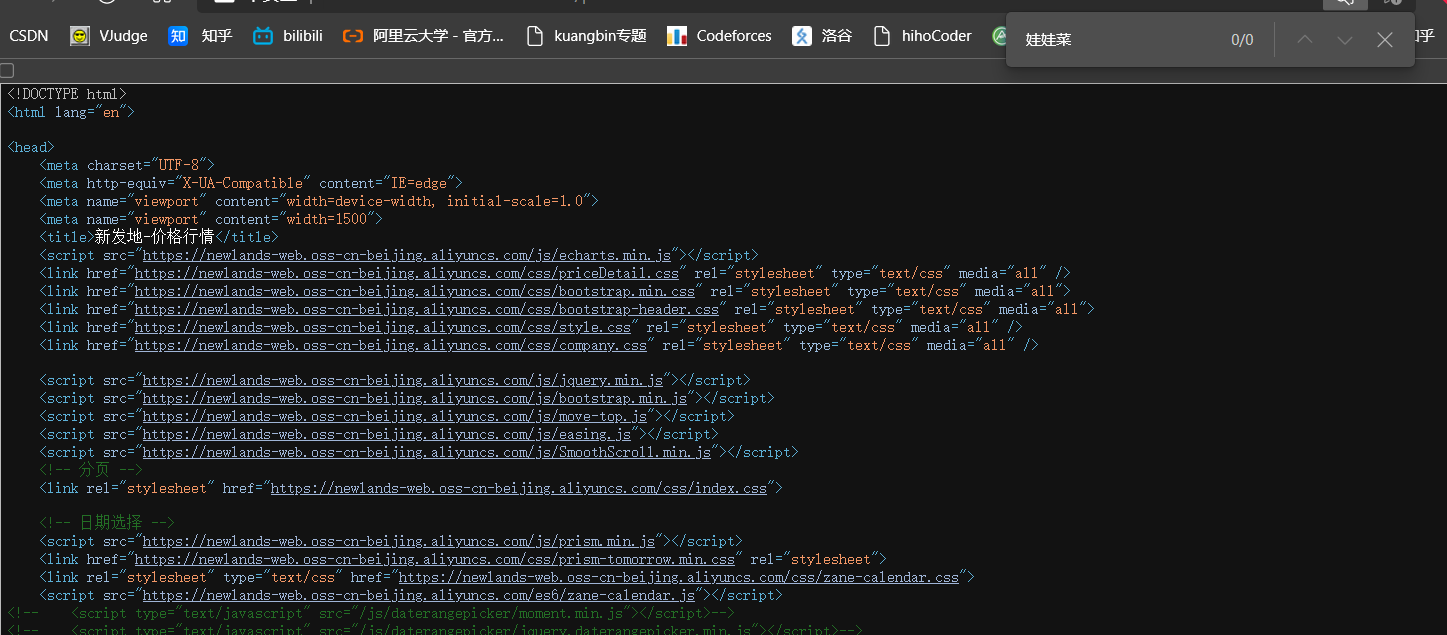The height and width of the screenshot is (635, 1447).
Task: Open the priceDetail.css link
Action: click(407, 273)
